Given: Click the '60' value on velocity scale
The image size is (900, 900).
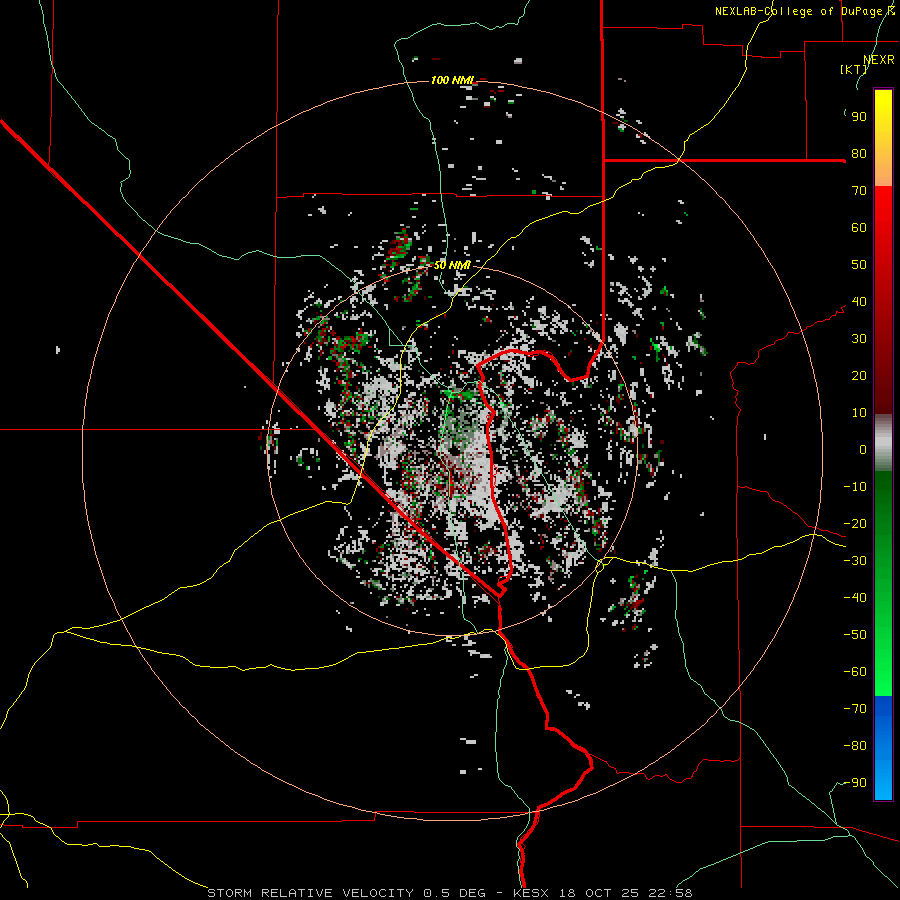Looking at the screenshot, I should point(859,228).
